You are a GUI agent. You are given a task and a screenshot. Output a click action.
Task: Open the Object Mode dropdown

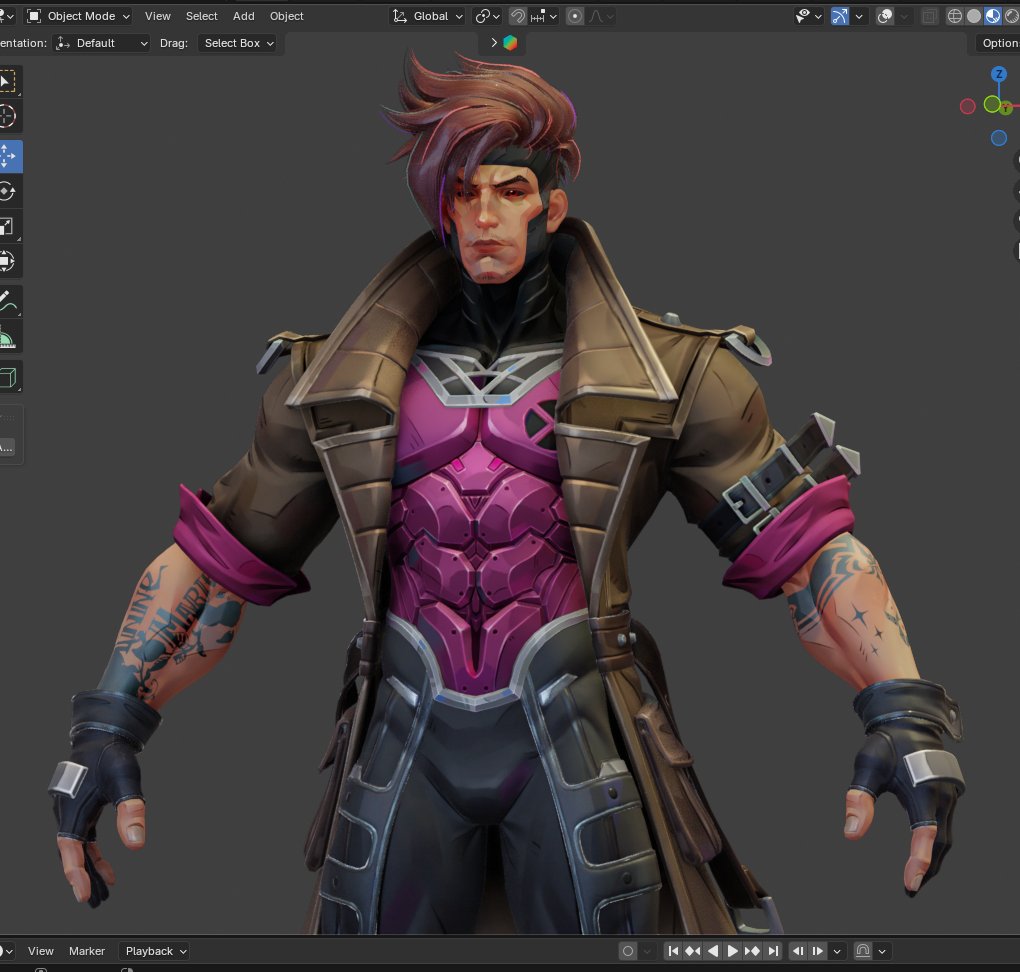point(78,16)
